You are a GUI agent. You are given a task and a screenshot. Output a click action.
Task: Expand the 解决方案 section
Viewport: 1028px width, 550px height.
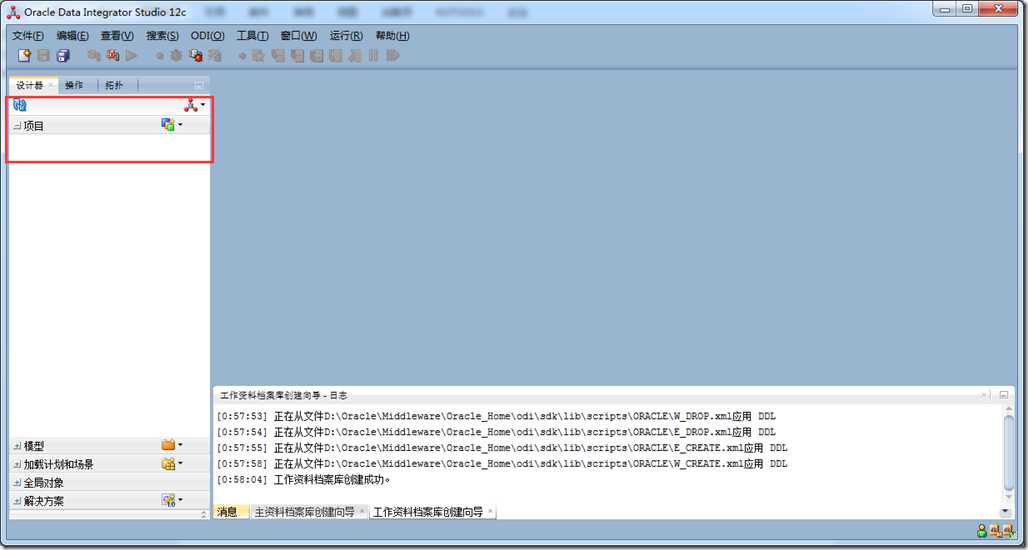17,501
